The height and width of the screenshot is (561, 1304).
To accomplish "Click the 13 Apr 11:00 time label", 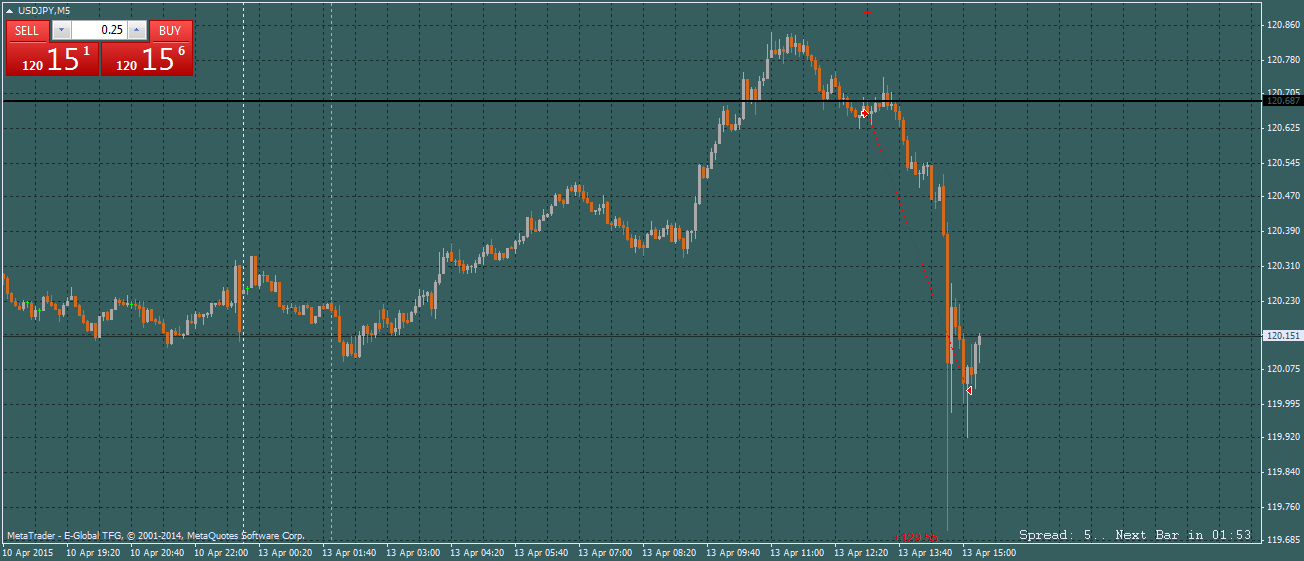I will pos(797,552).
